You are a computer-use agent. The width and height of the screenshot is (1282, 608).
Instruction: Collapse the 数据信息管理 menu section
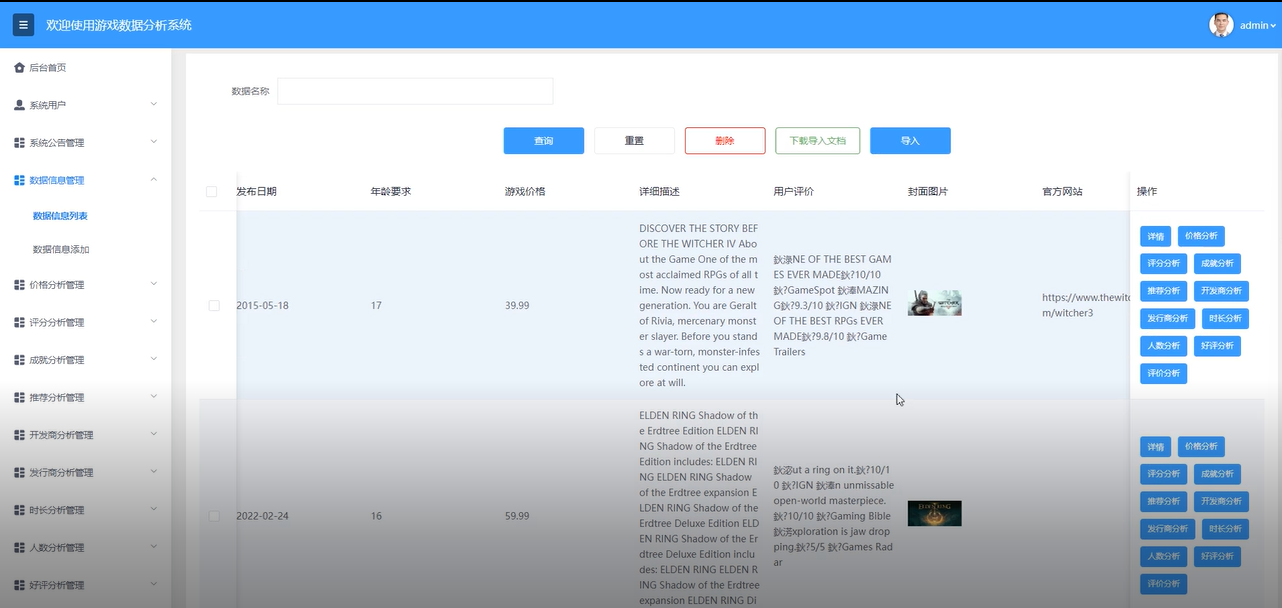tap(85, 180)
